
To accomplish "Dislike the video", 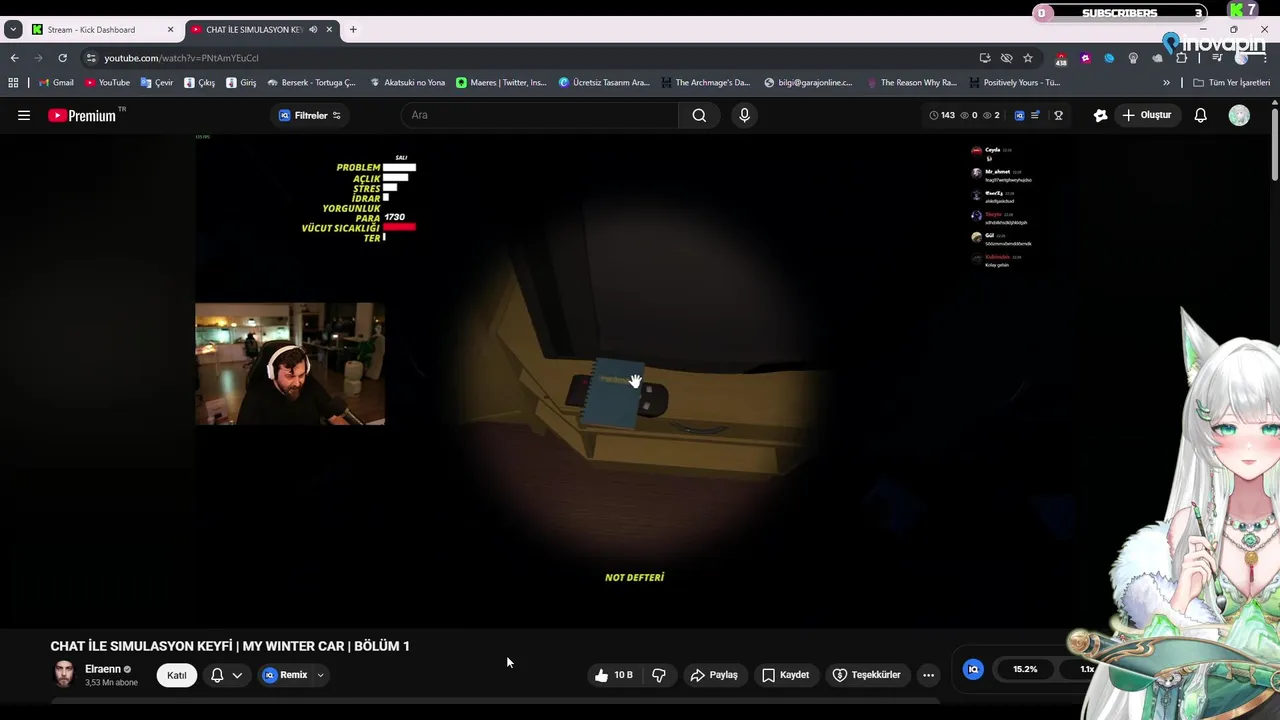I will (x=659, y=675).
